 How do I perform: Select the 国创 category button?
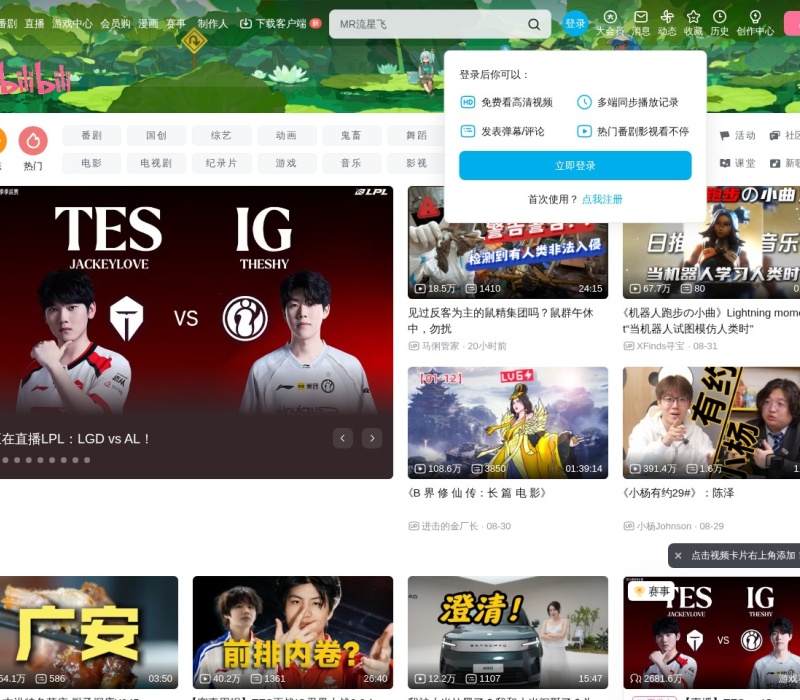[x=156, y=135]
